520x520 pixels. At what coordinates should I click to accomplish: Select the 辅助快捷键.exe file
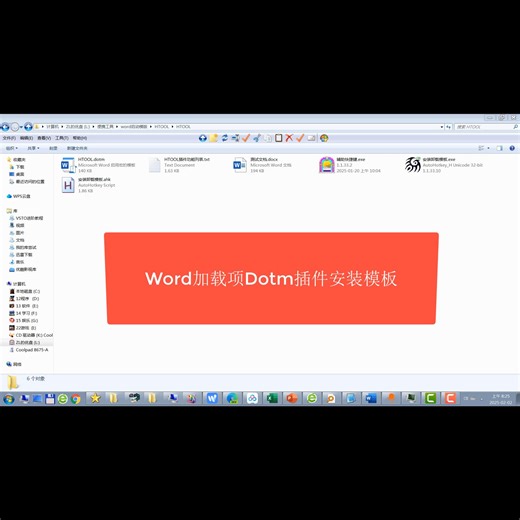(x=350, y=165)
